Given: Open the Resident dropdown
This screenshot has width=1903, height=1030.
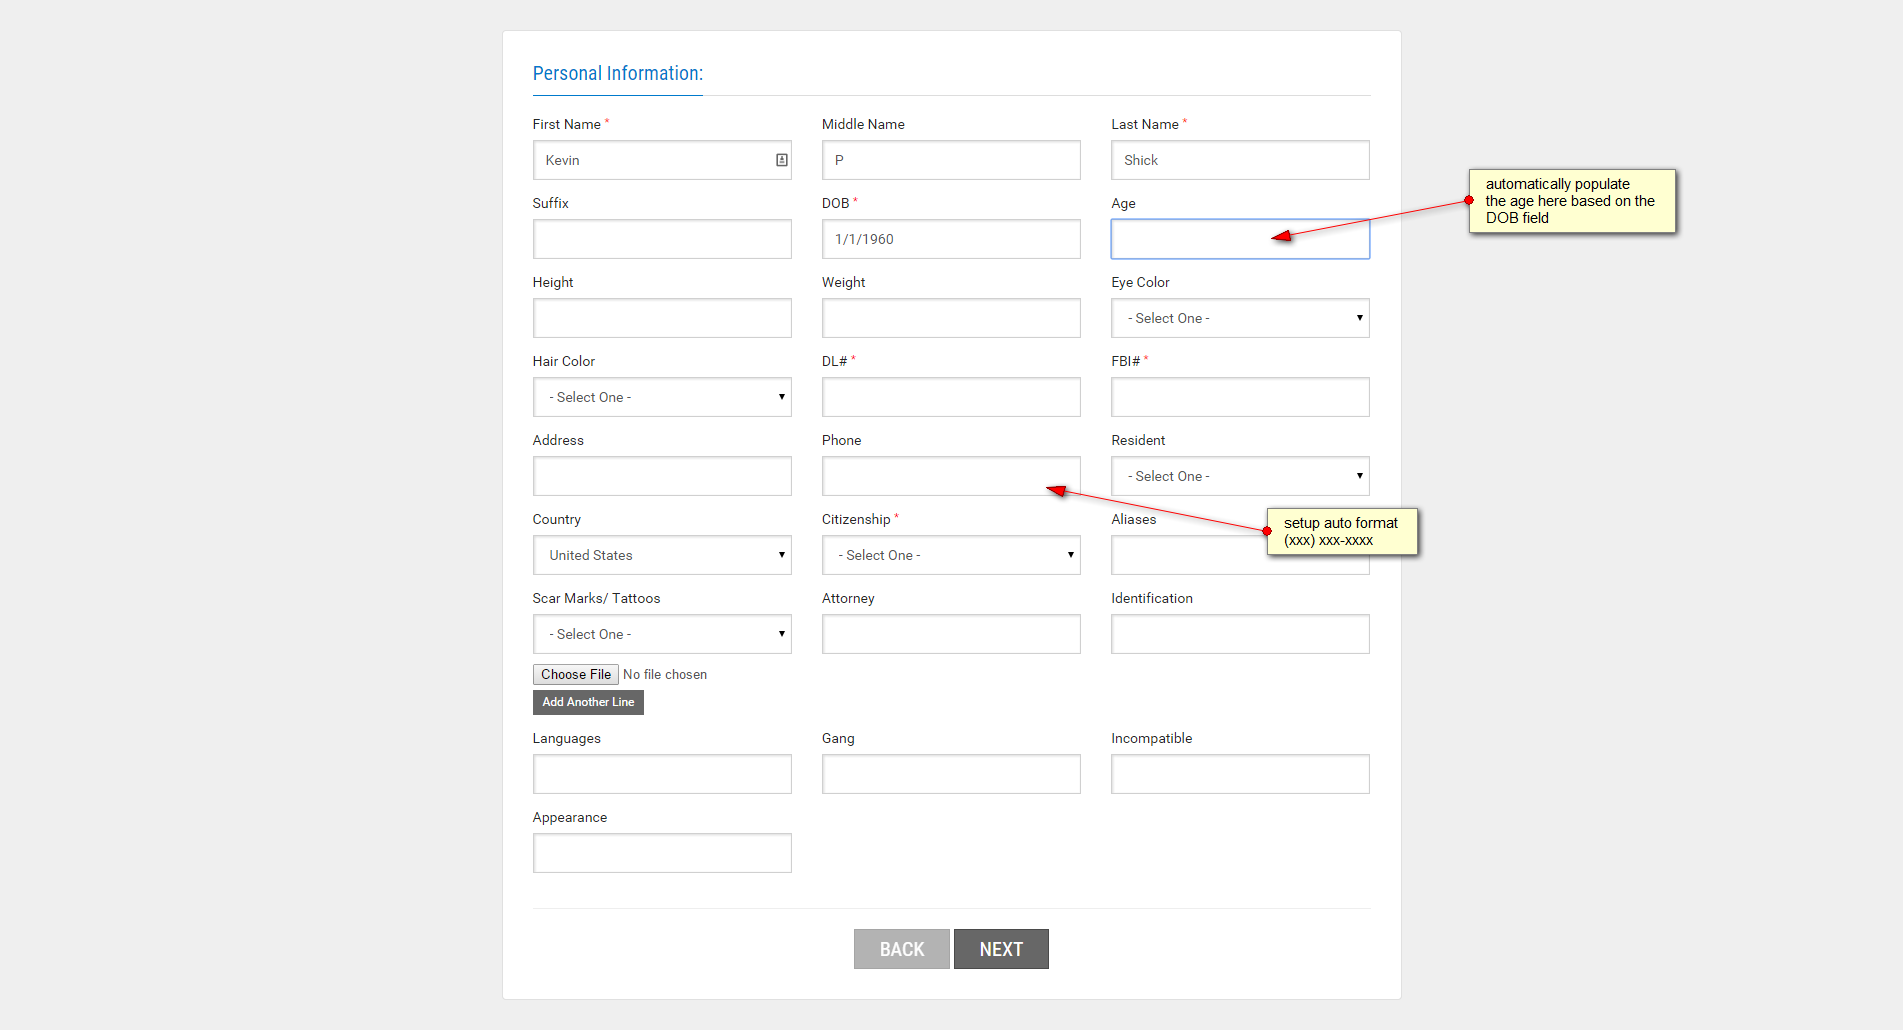Looking at the screenshot, I should (x=1239, y=476).
